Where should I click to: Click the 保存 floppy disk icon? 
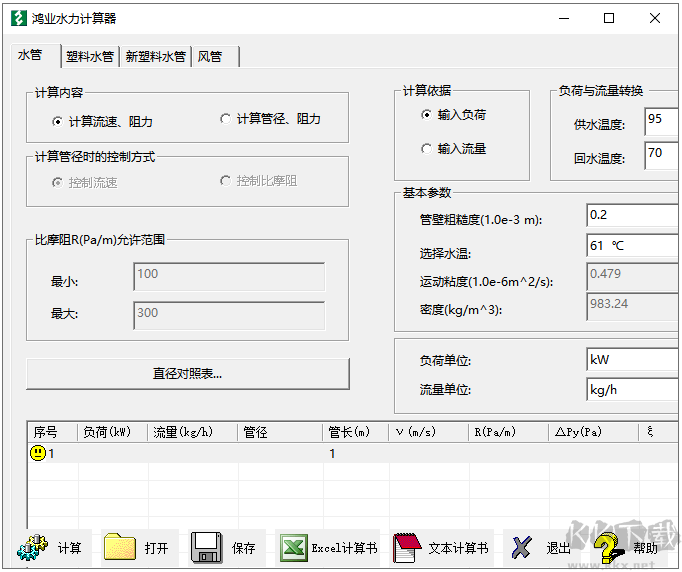[207, 548]
